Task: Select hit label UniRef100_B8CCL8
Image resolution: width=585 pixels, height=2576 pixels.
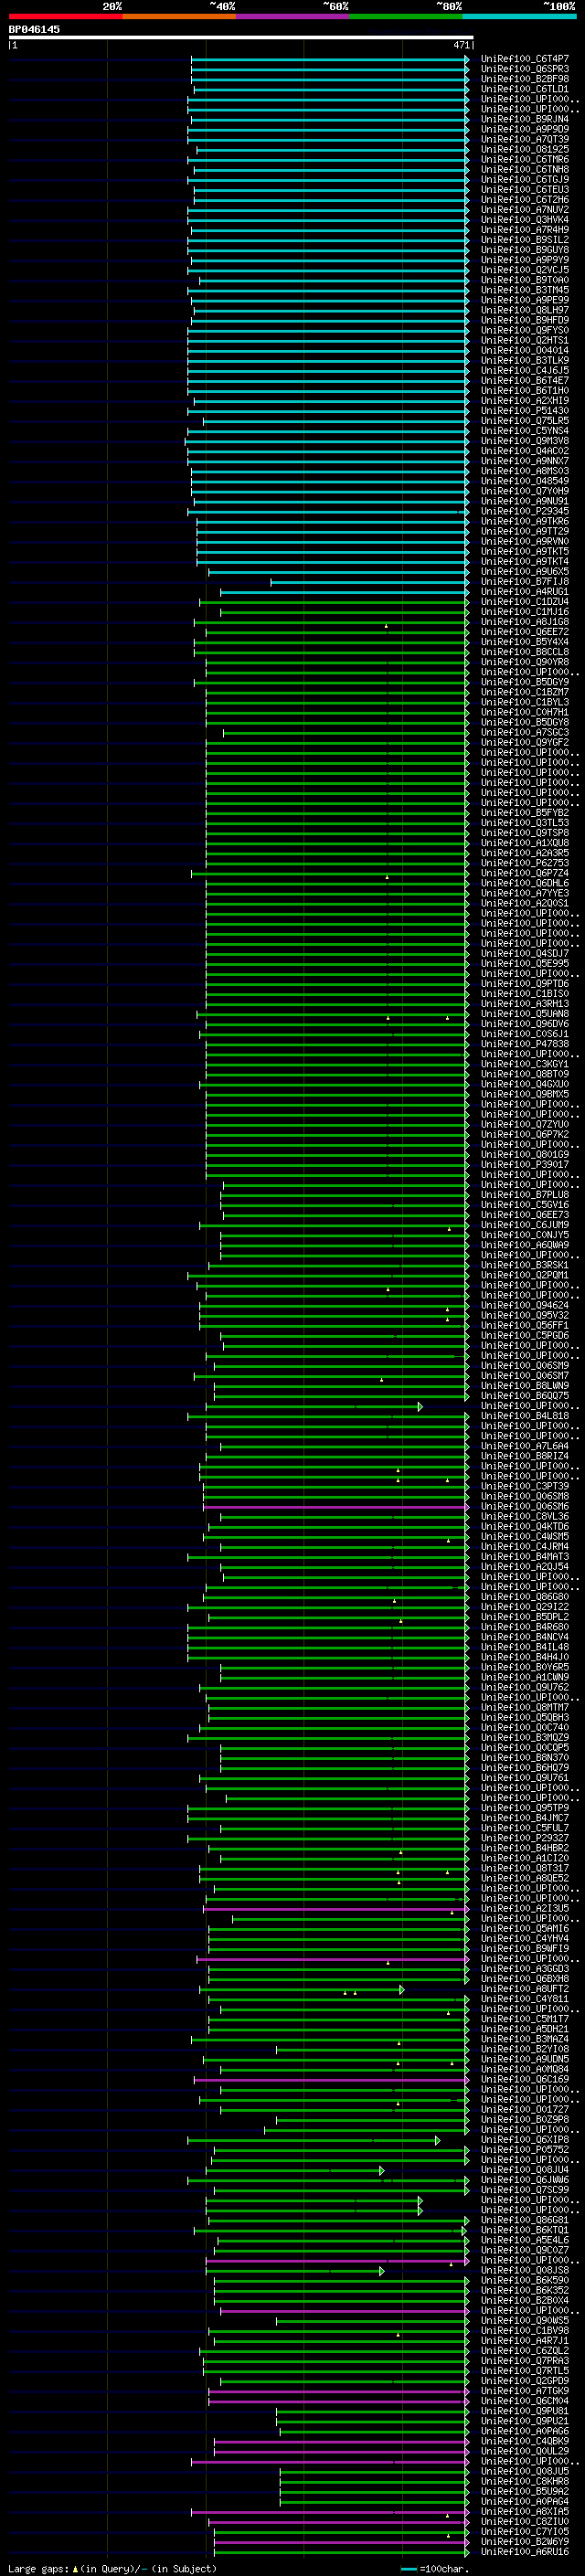Action: pyautogui.click(x=525, y=651)
